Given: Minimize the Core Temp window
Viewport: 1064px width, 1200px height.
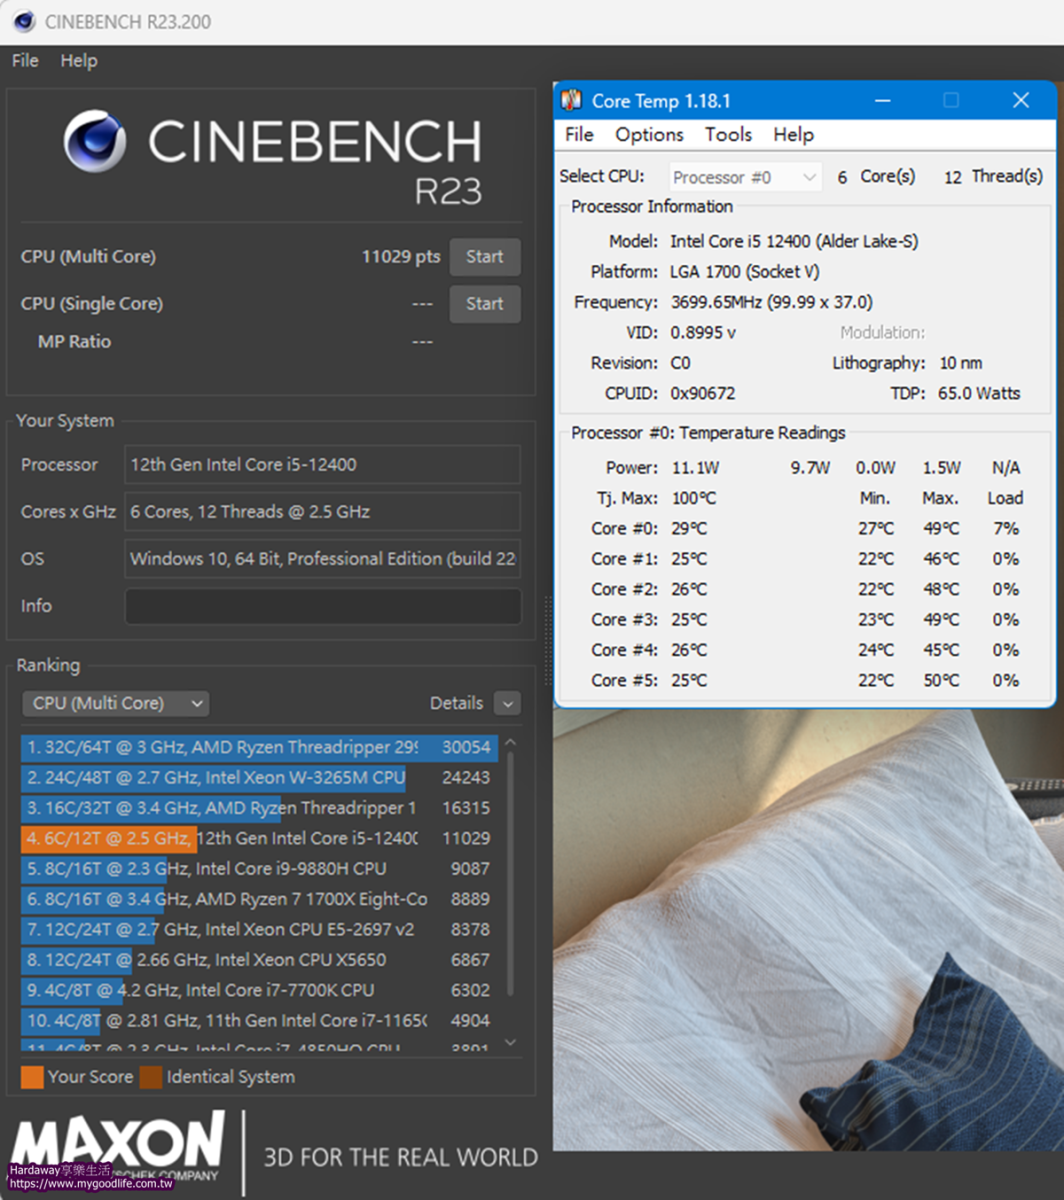Looking at the screenshot, I should point(883,101).
